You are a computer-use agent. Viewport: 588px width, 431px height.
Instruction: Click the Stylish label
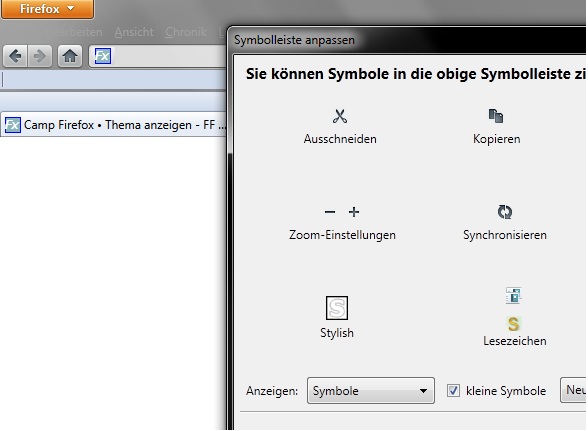[x=337, y=333]
